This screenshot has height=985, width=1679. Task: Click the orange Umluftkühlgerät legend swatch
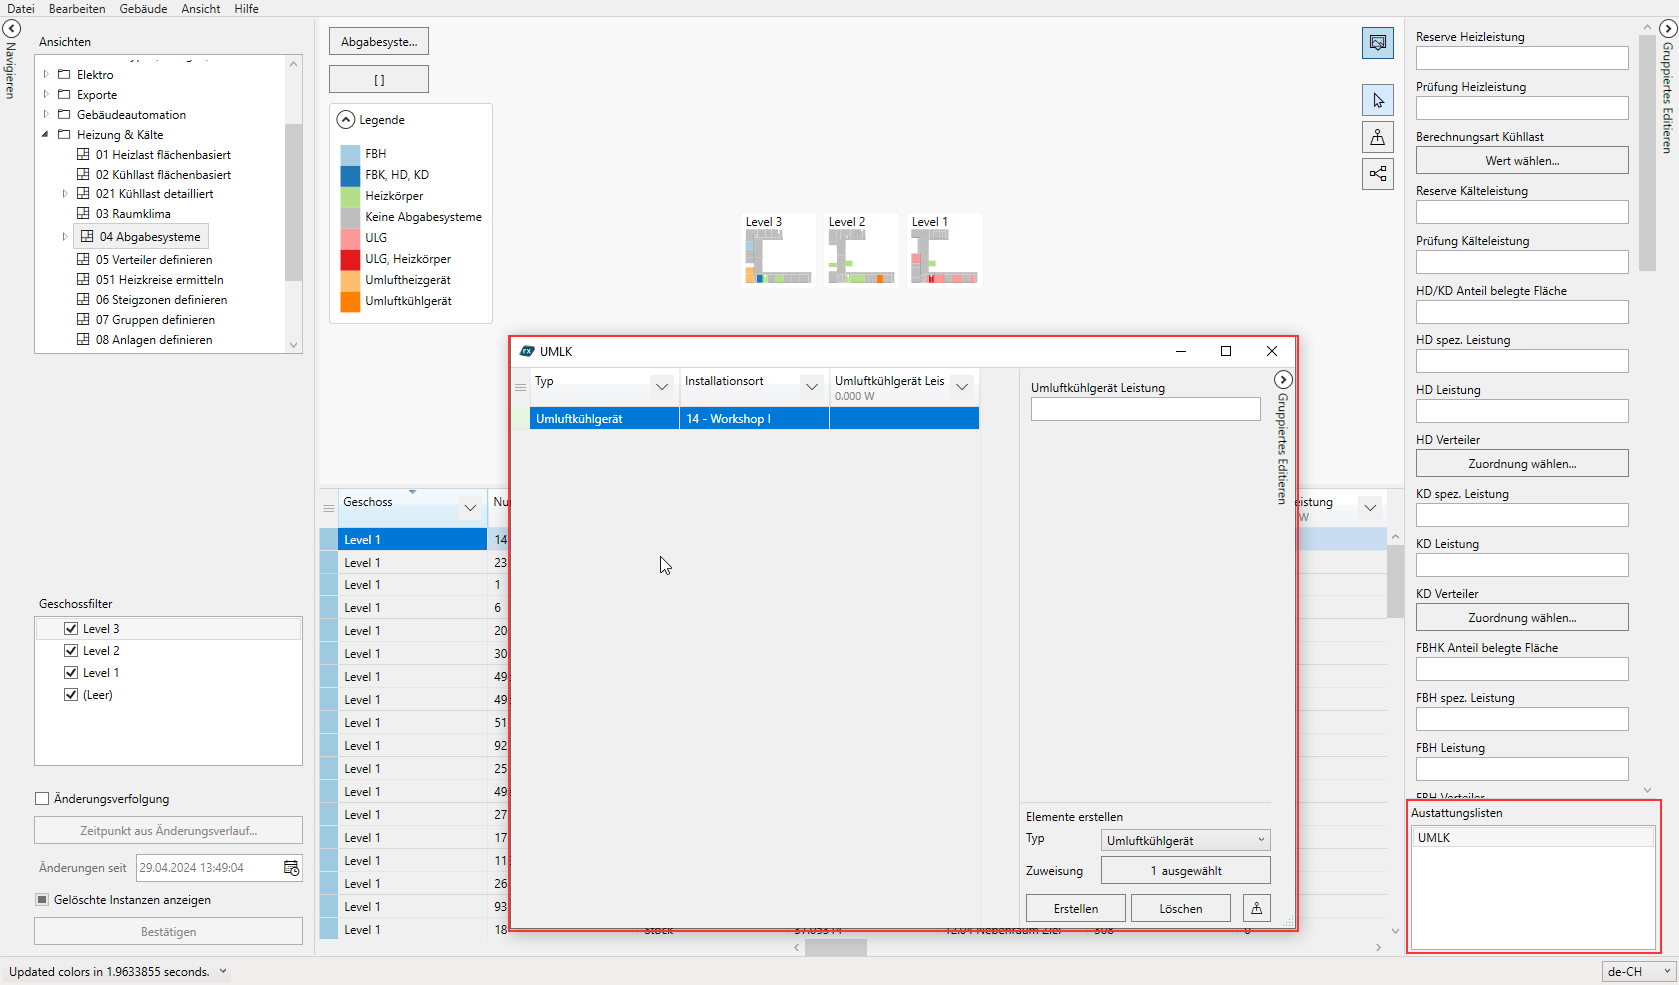pos(350,301)
